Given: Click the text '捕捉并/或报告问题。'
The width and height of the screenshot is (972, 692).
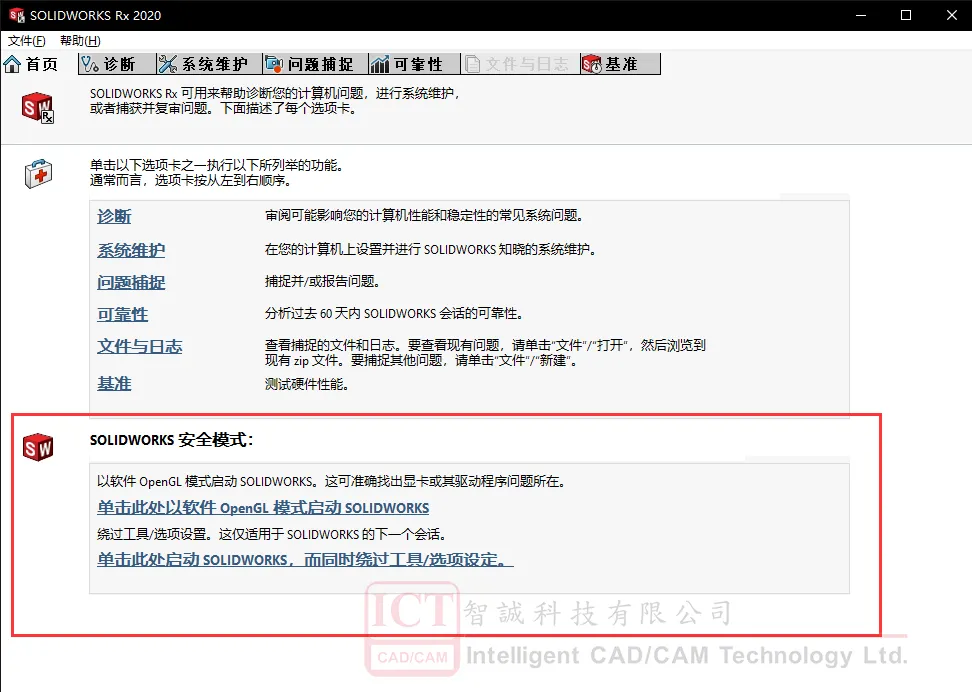Looking at the screenshot, I should coord(322,282).
